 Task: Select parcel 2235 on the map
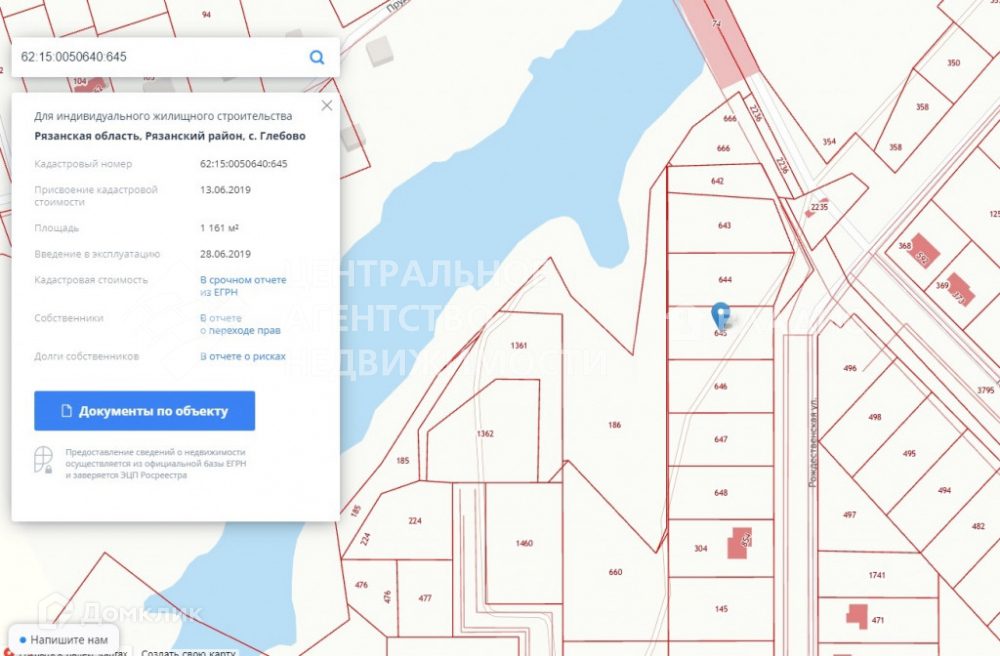click(819, 207)
